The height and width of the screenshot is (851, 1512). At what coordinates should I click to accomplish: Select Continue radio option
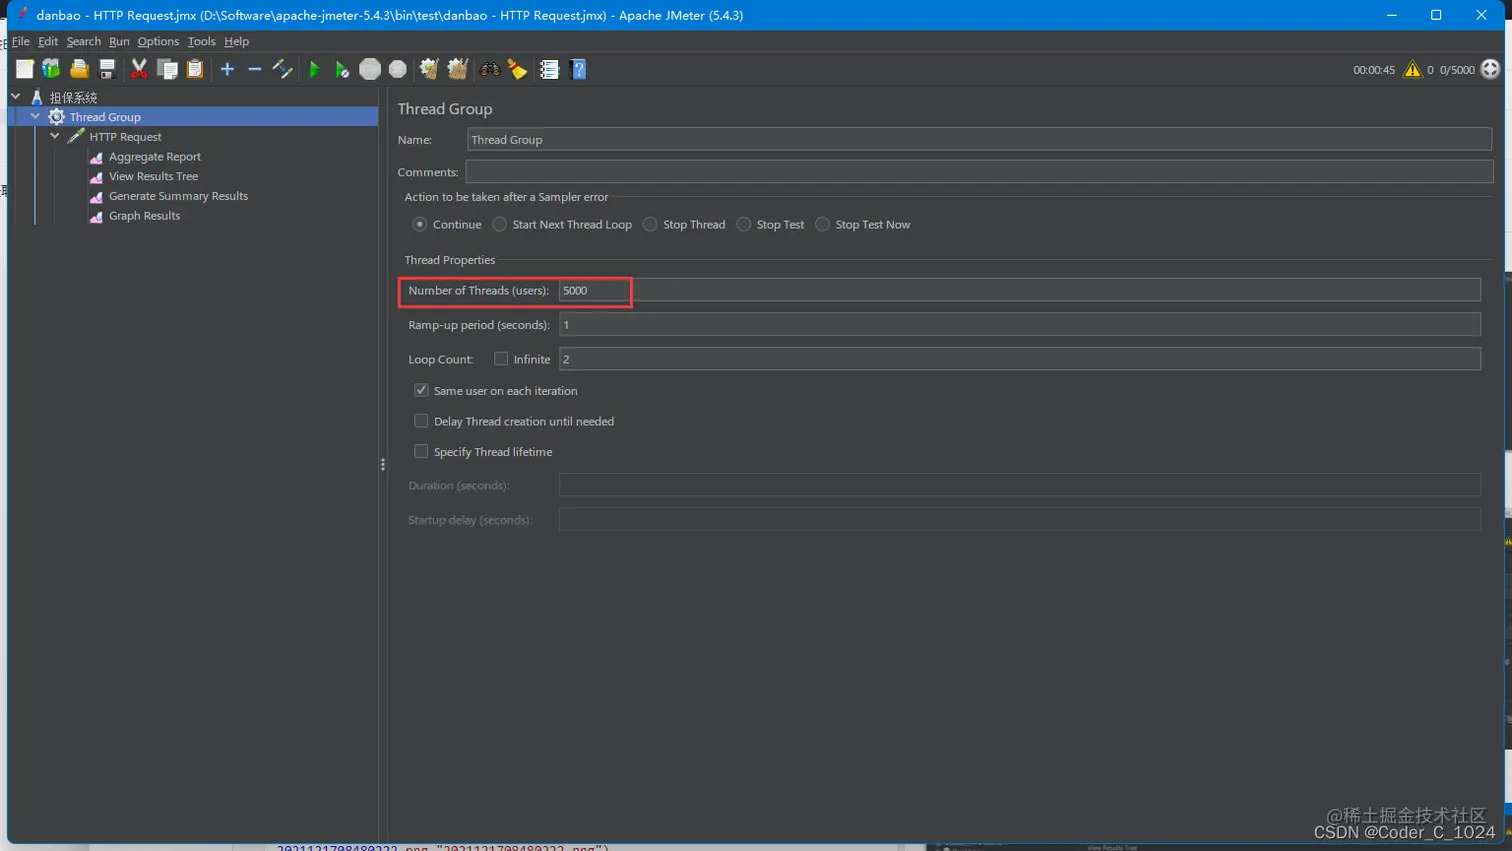click(x=420, y=224)
